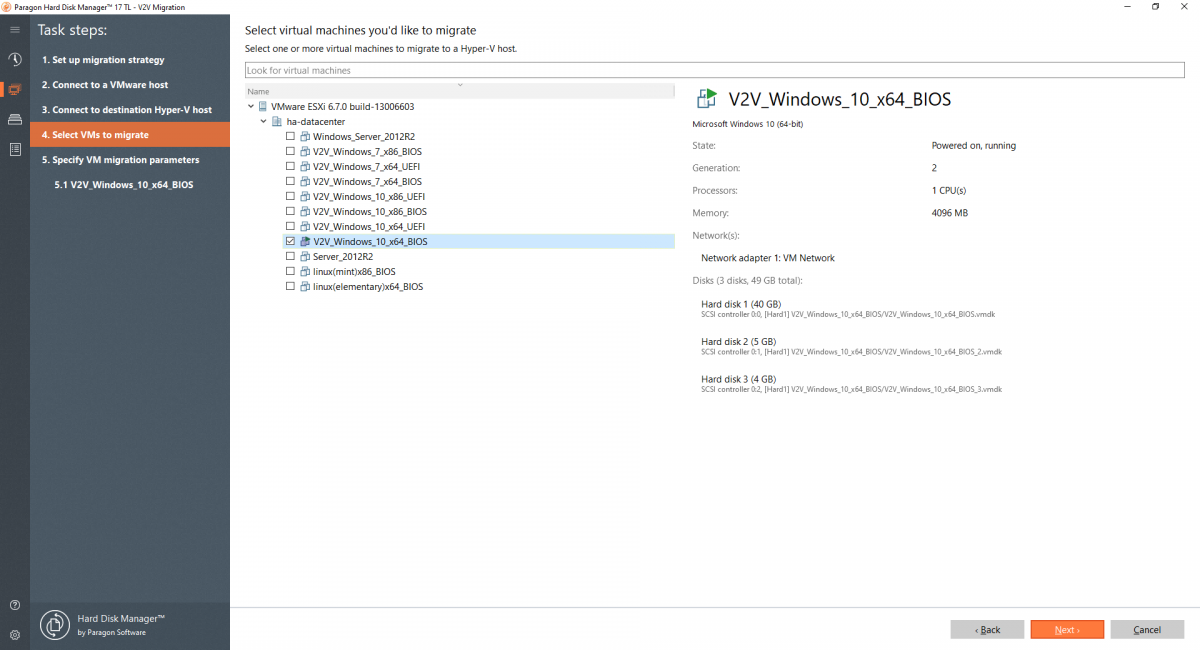Collapse the VMware ESXi 6.7.0 tree node
1200x650 pixels.
point(251,106)
